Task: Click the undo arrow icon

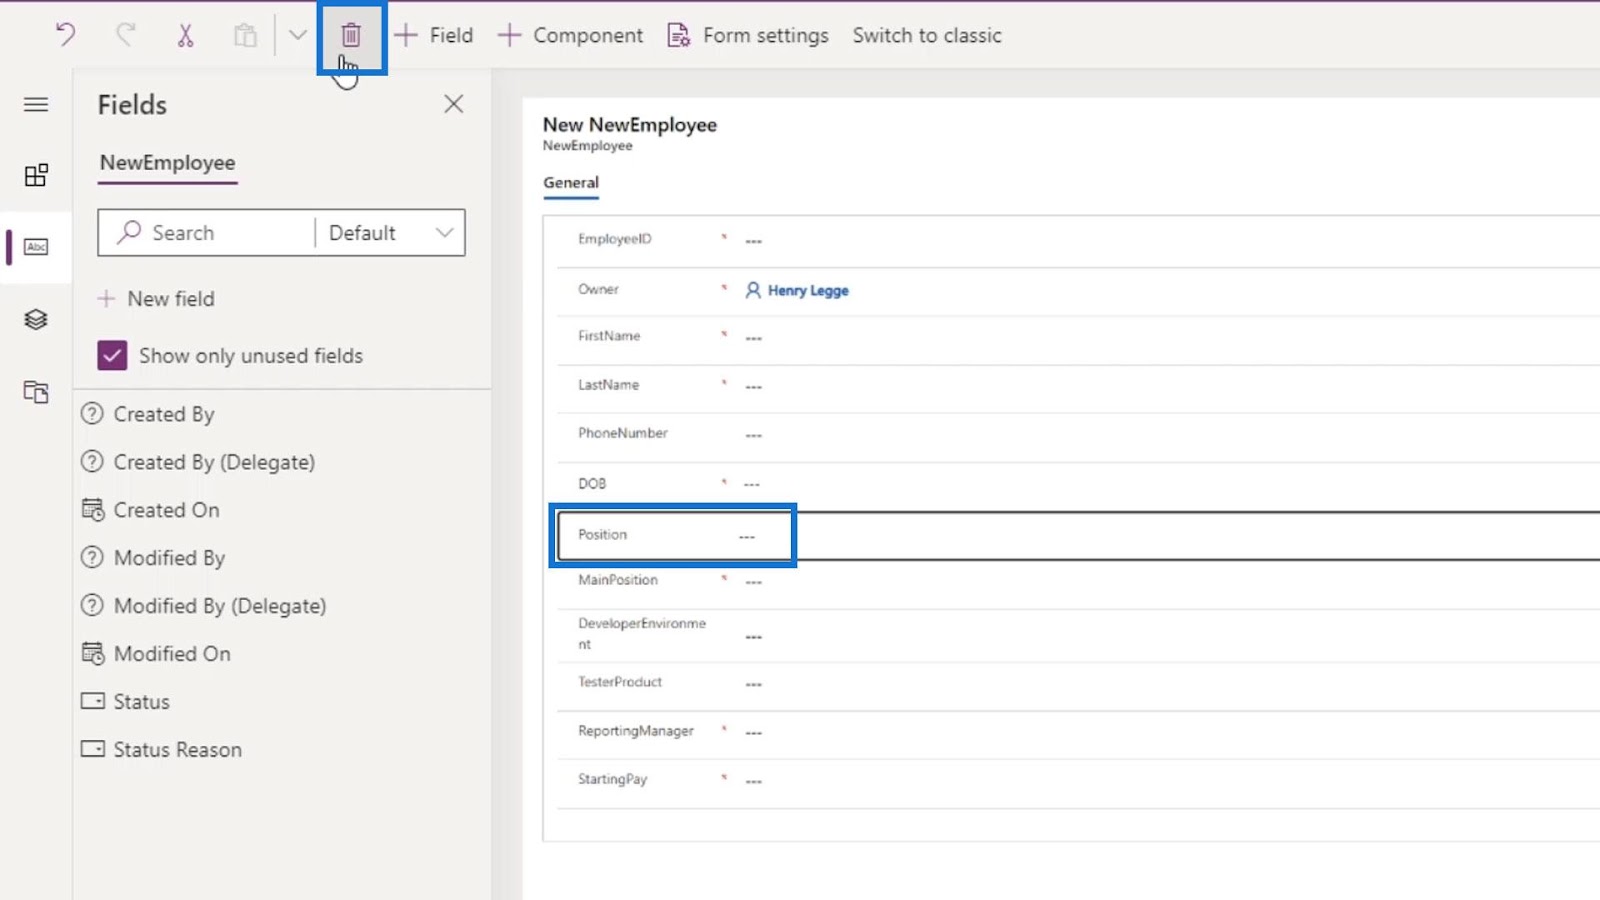Action: click(x=66, y=35)
